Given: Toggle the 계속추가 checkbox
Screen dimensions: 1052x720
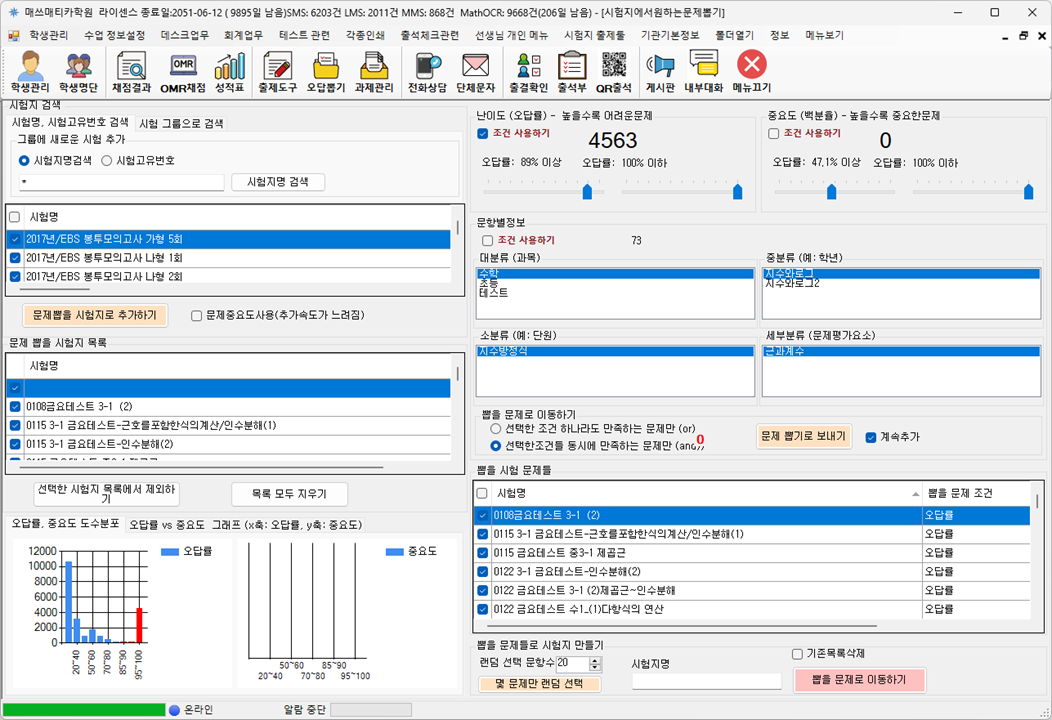Looking at the screenshot, I should tap(871, 437).
